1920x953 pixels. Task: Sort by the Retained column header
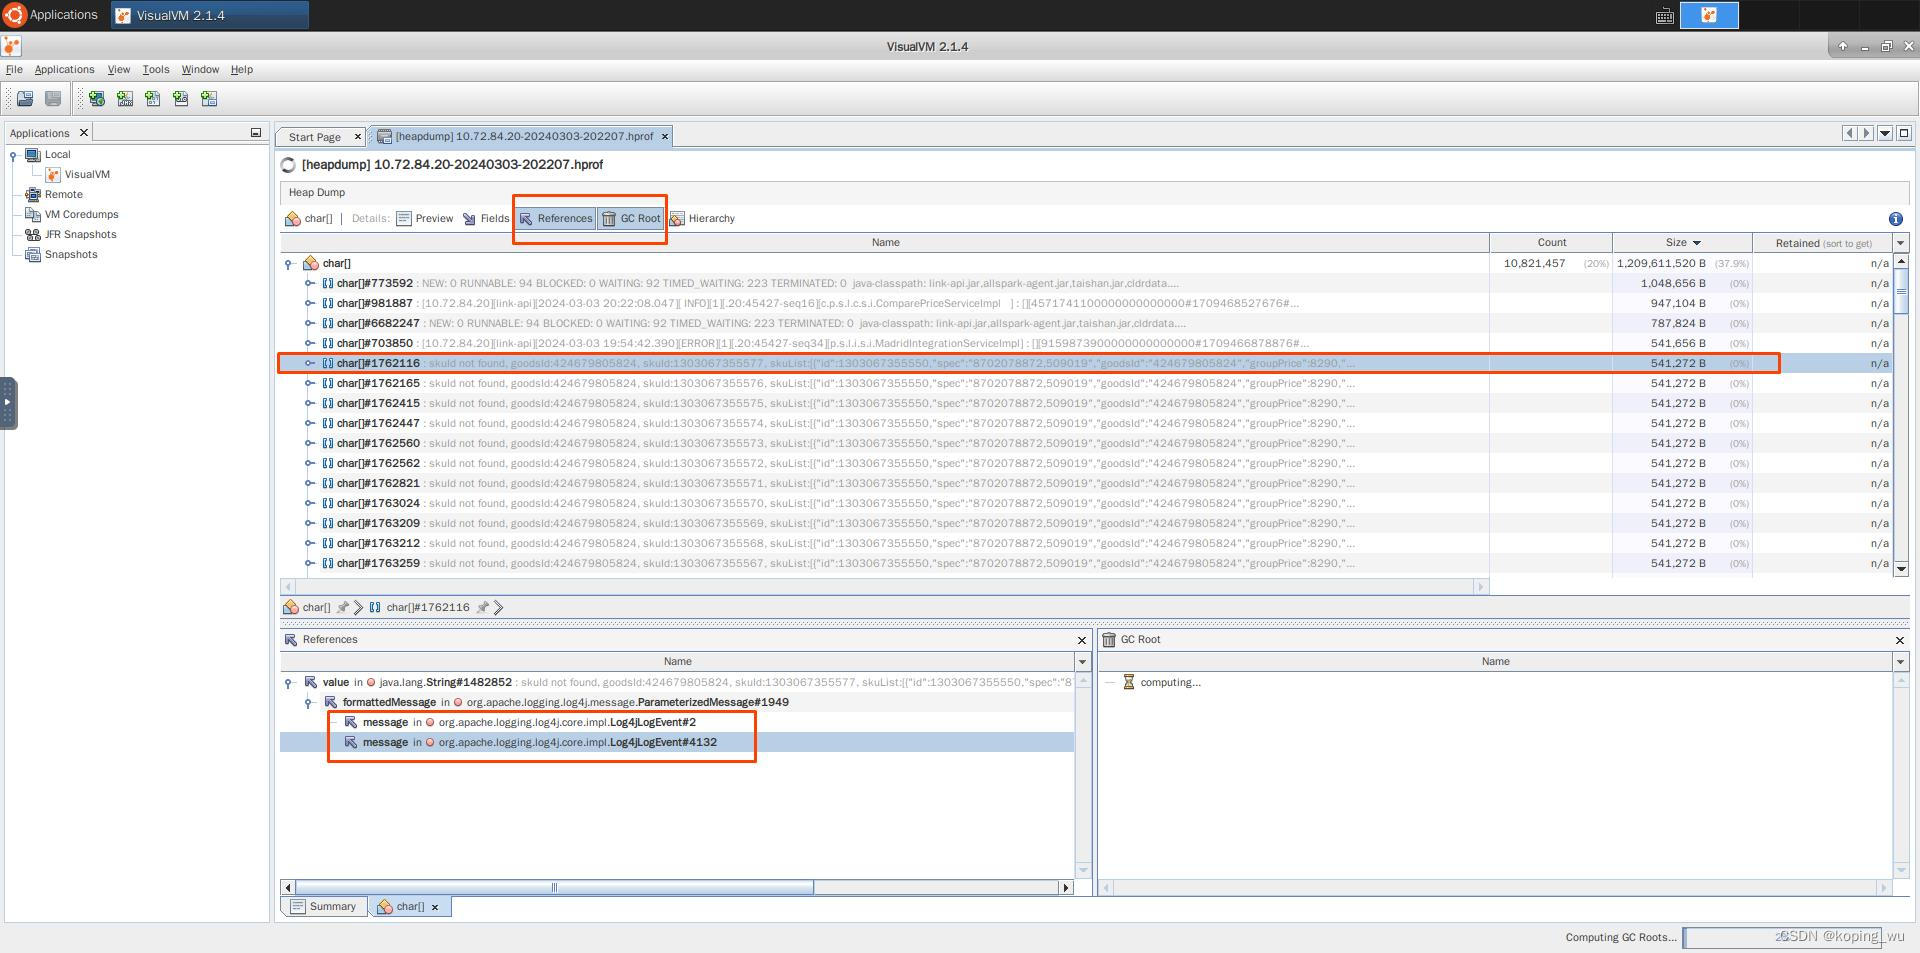1822,242
